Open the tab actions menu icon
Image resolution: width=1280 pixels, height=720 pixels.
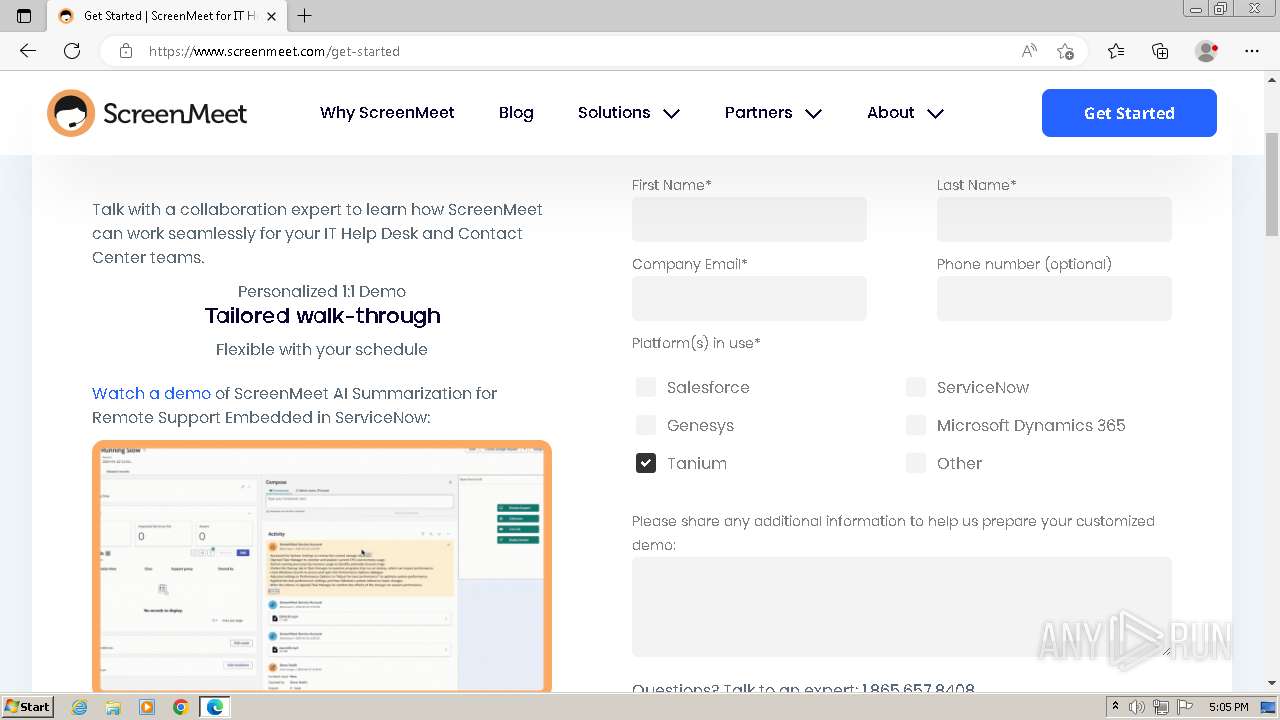(x=24, y=15)
